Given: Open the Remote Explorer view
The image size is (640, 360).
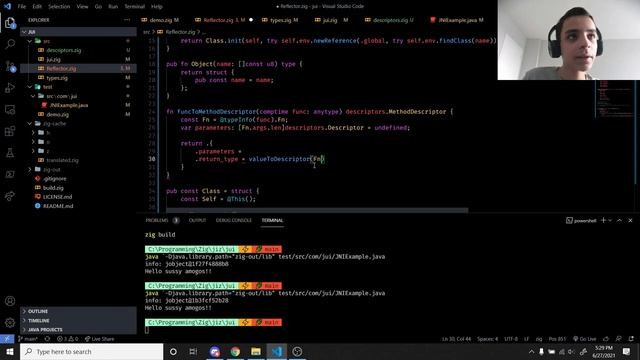Looking at the screenshot, I should tap(10, 109).
